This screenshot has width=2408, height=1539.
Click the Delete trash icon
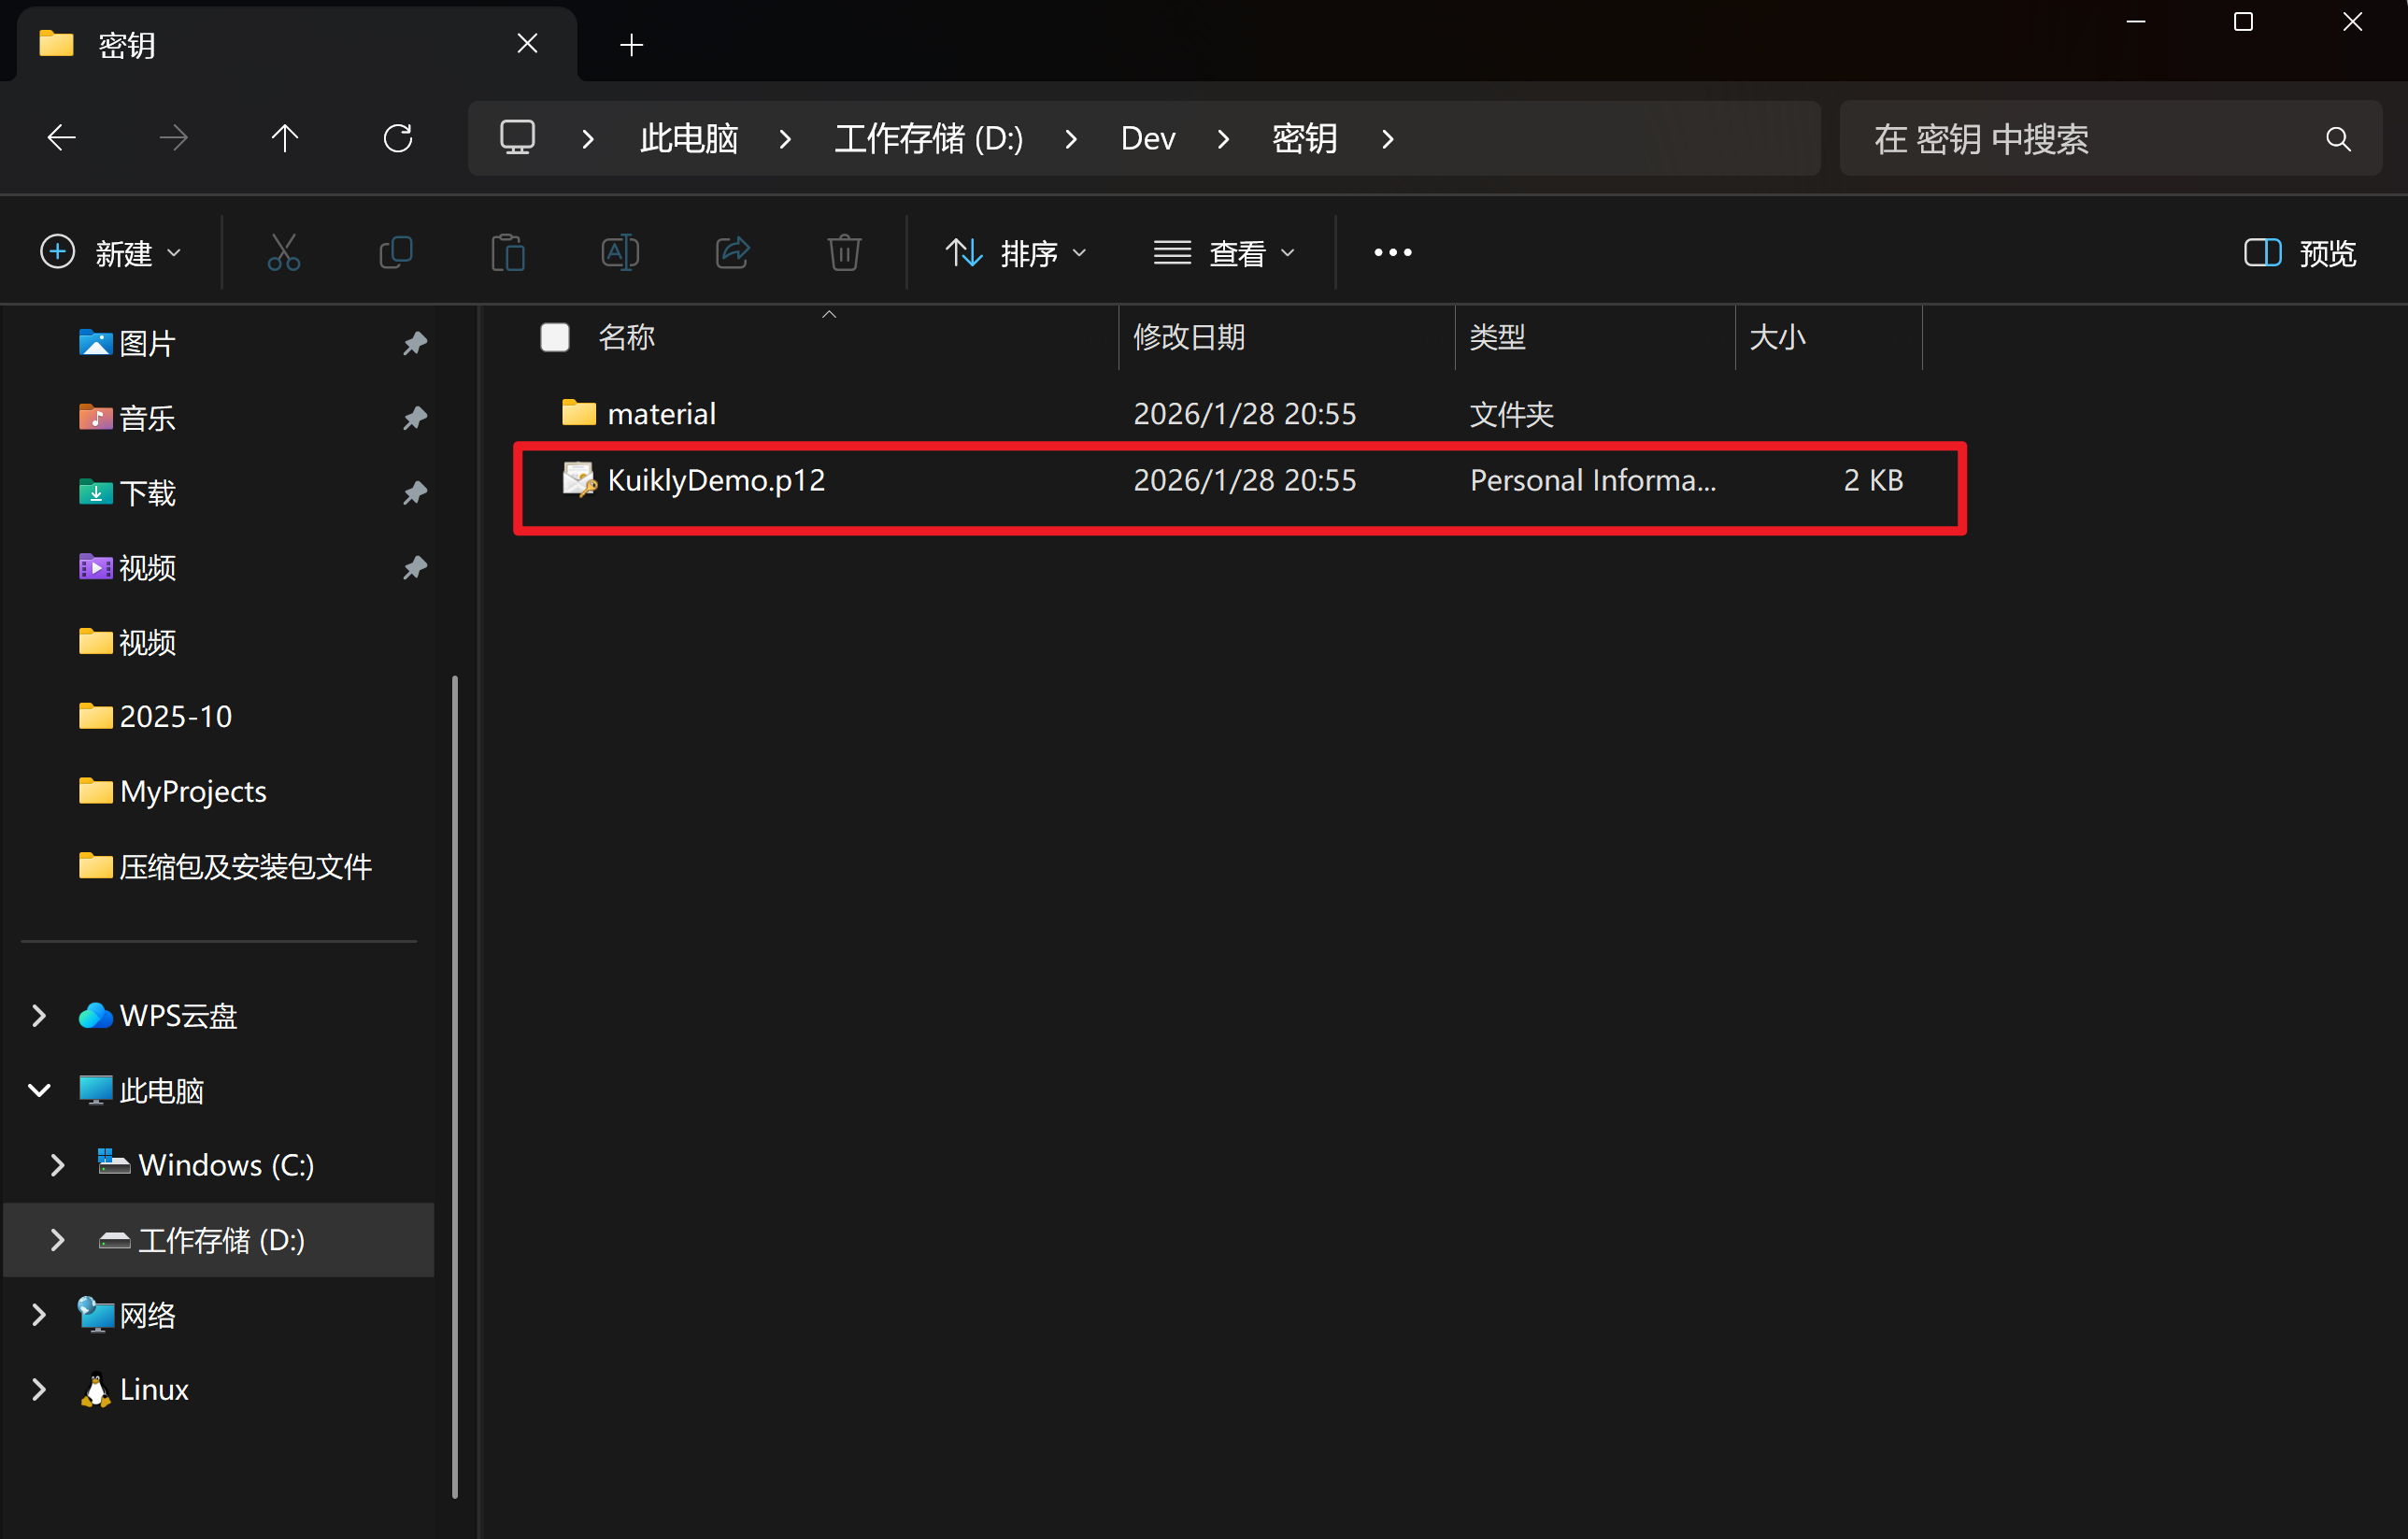844,253
